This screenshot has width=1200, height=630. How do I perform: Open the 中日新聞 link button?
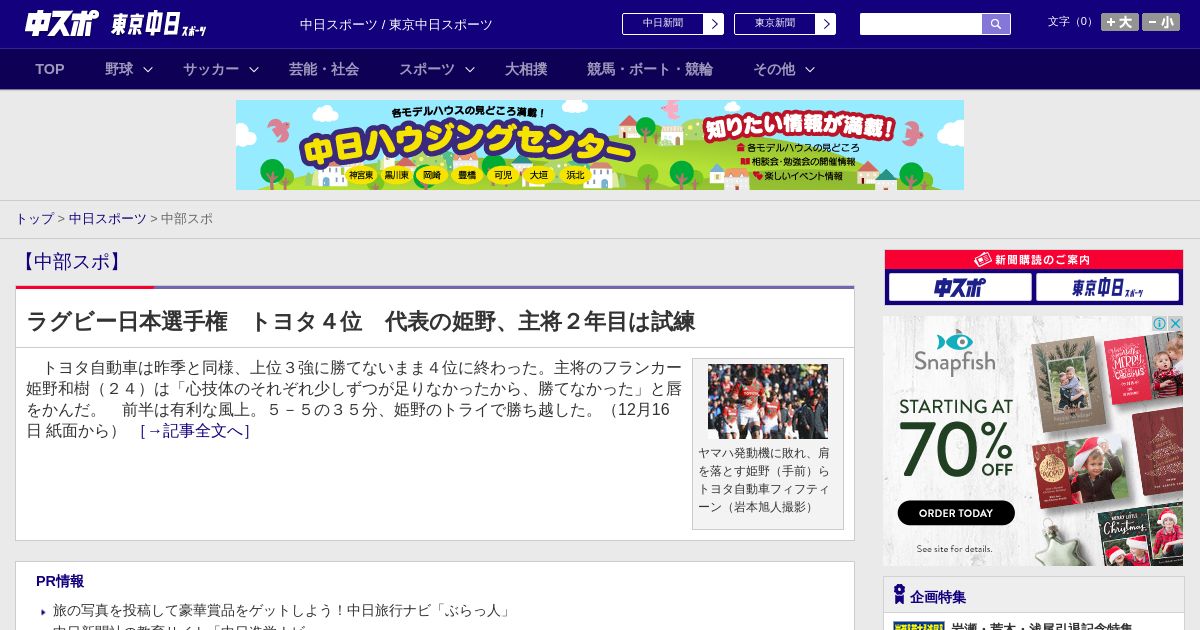click(x=662, y=24)
